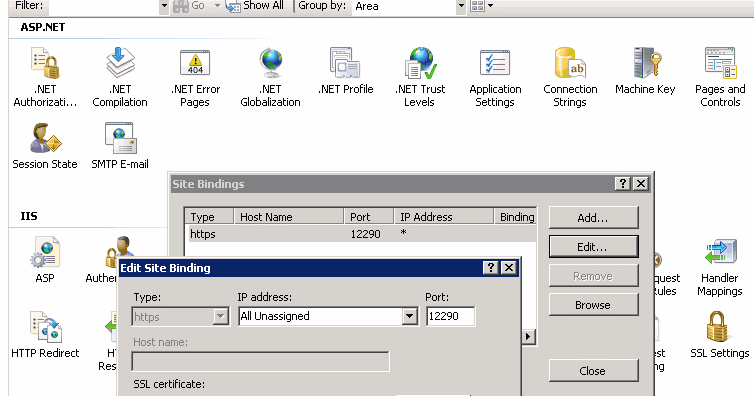Click help button in Site Bindings title bar
754x396 pixels.
[623, 183]
